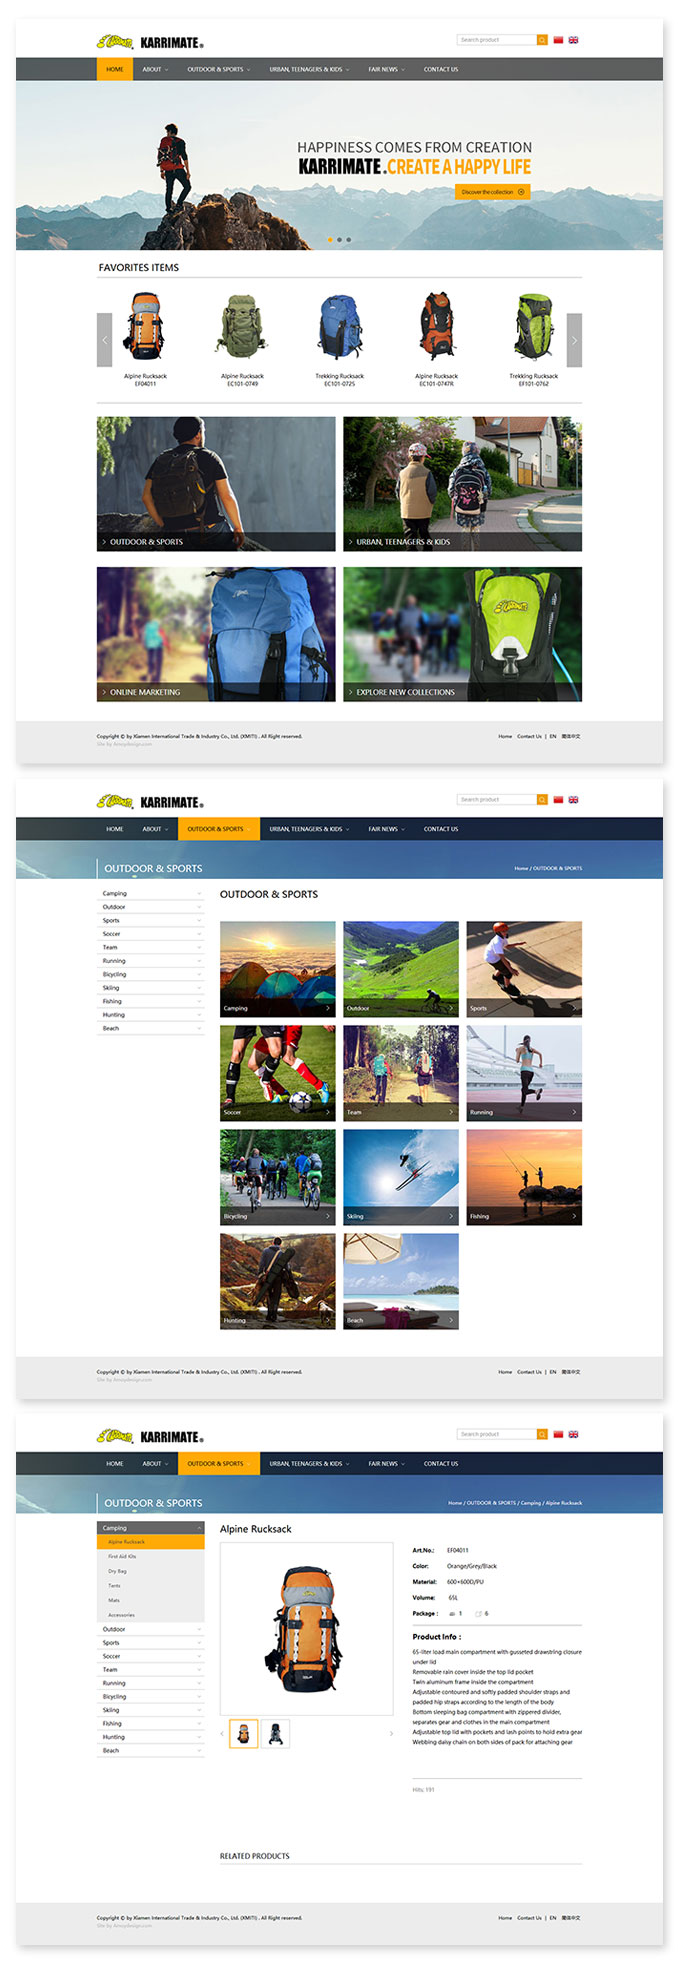The height and width of the screenshot is (1978, 678).
Task: Open First Aid Kits in the Camping submenu
Action: [123, 1557]
